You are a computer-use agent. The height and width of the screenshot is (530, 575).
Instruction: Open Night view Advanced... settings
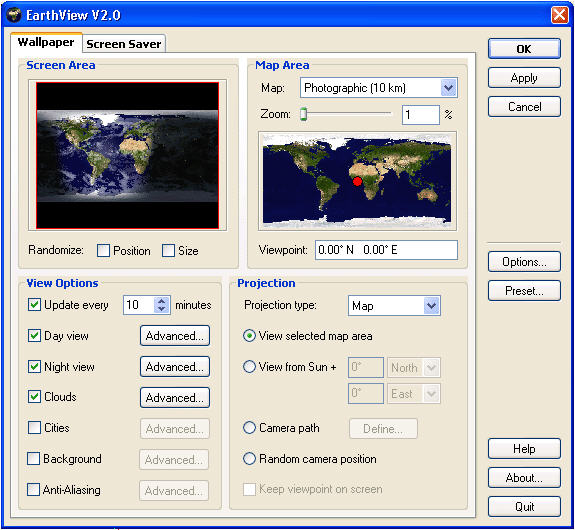[x=175, y=366]
